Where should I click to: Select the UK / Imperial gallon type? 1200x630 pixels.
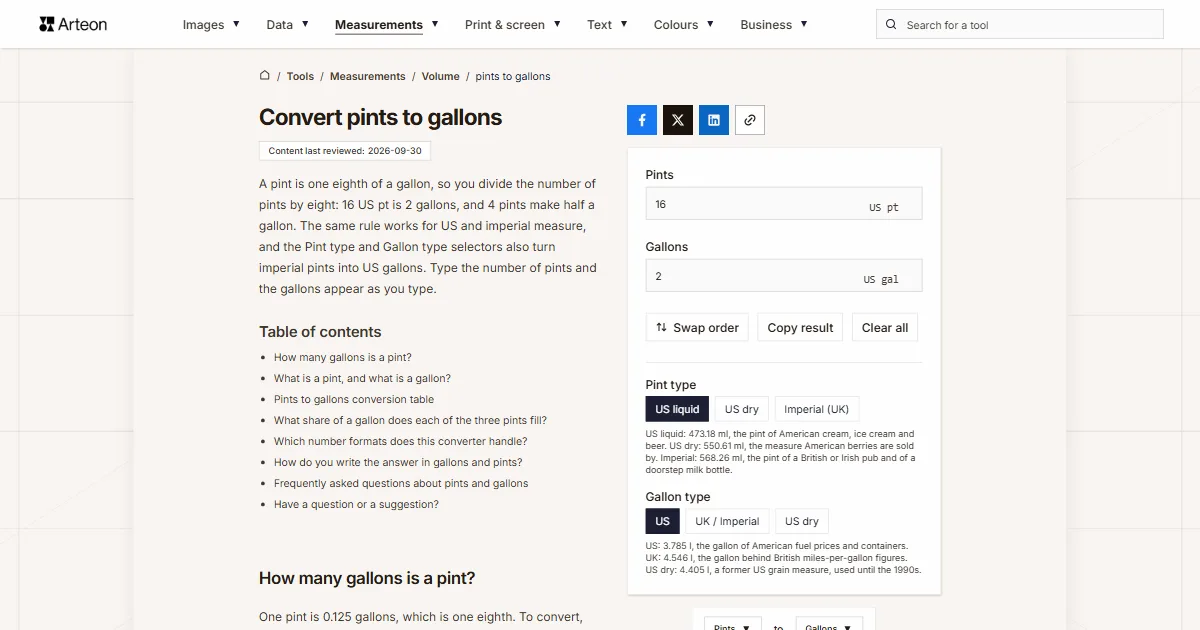[x=727, y=521]
